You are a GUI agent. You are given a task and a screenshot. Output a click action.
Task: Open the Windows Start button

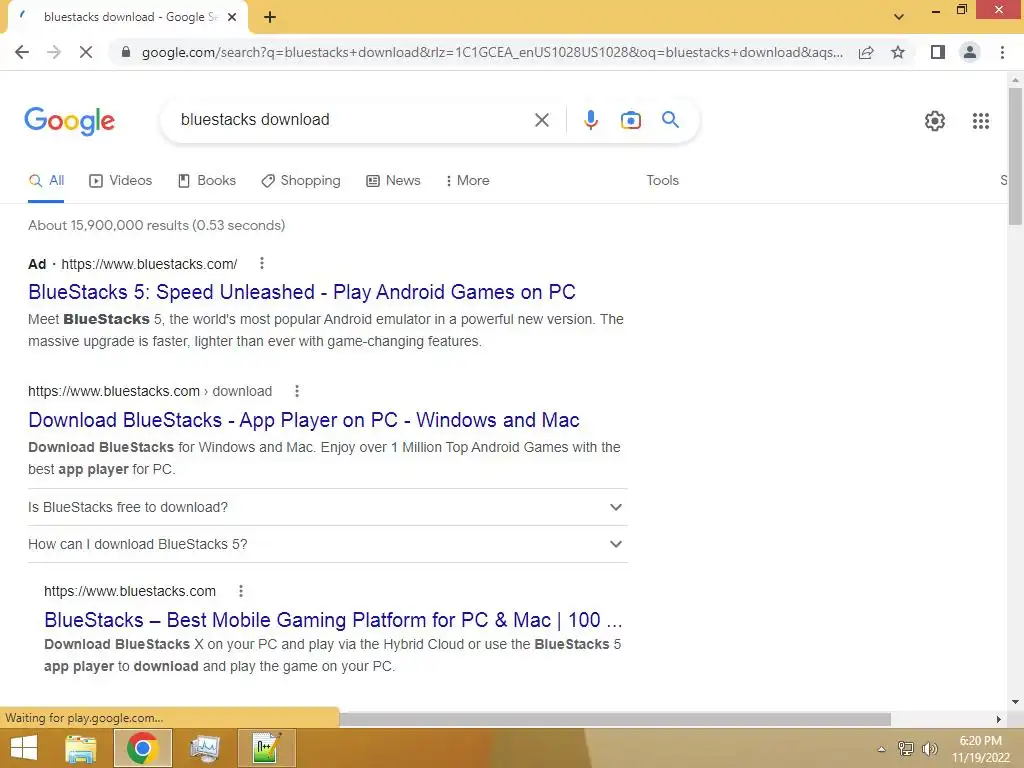24,748
